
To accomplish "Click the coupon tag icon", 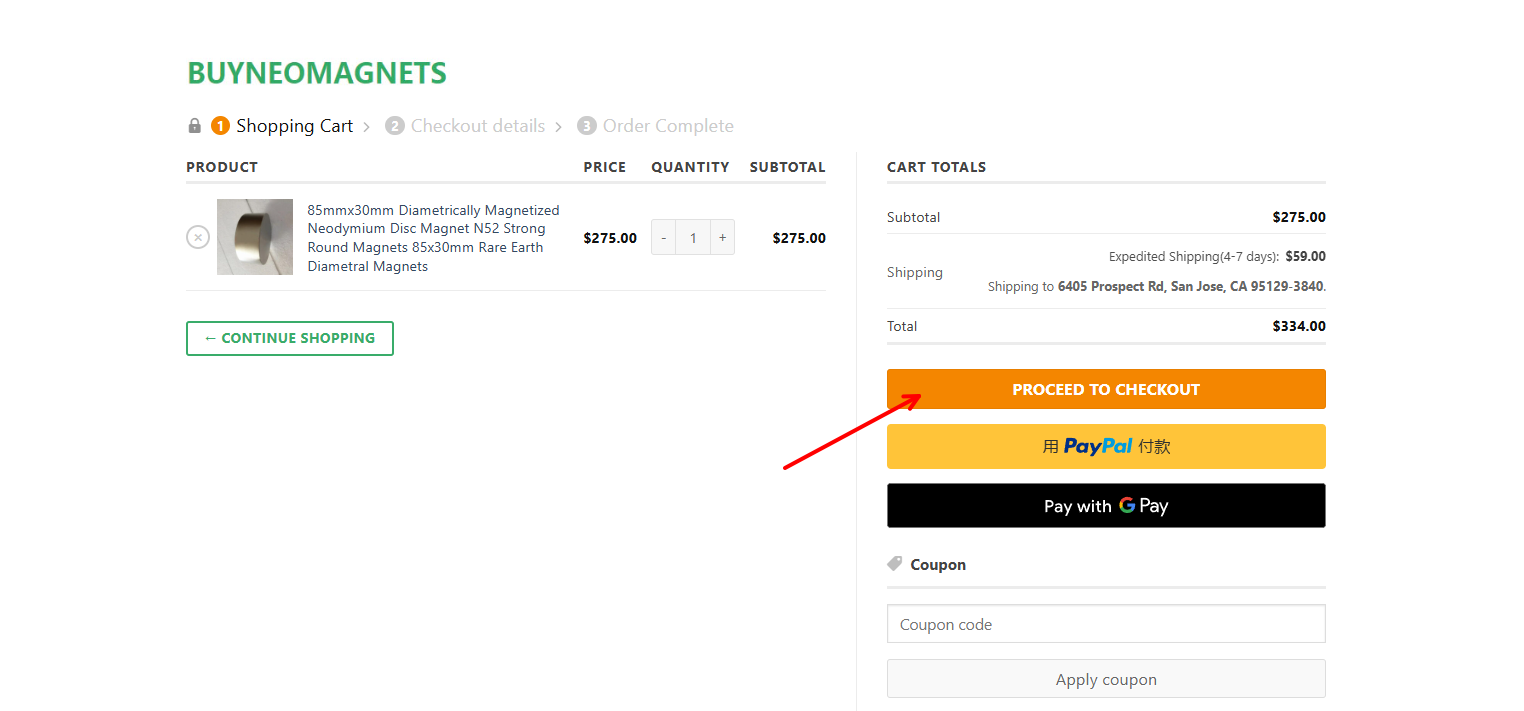I will pos(895,564).
